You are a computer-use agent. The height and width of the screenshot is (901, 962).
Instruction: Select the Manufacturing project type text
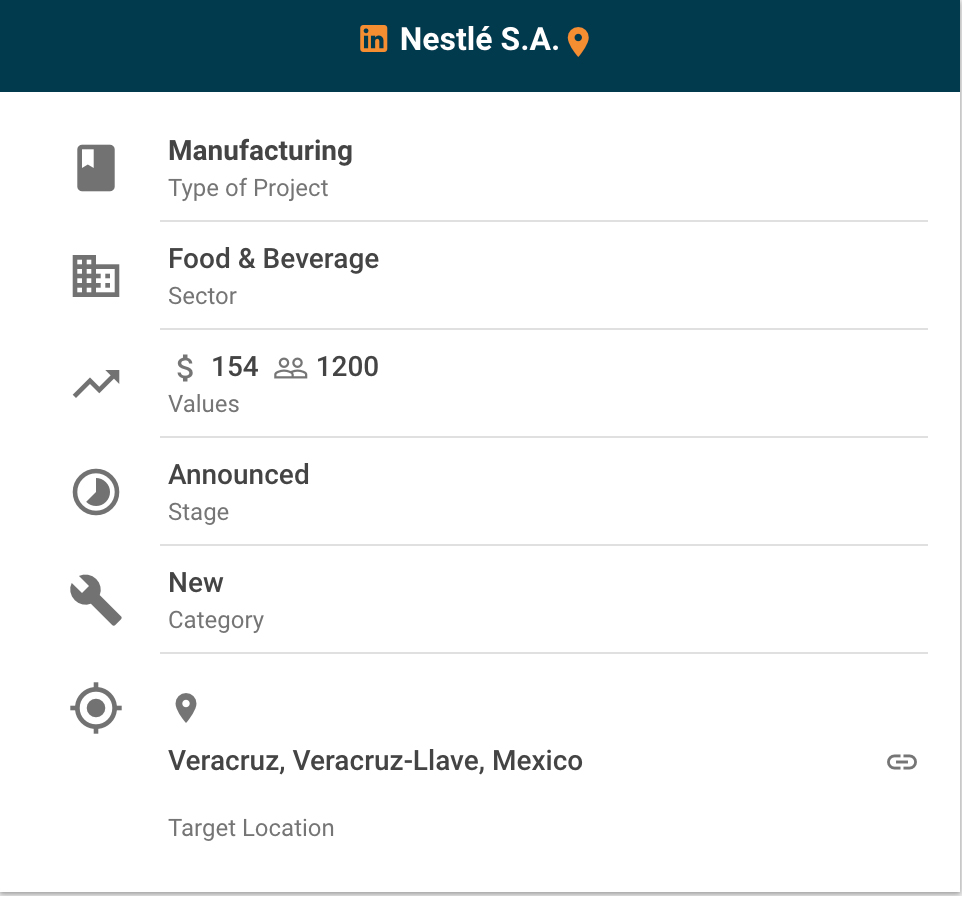pos(260,151)
